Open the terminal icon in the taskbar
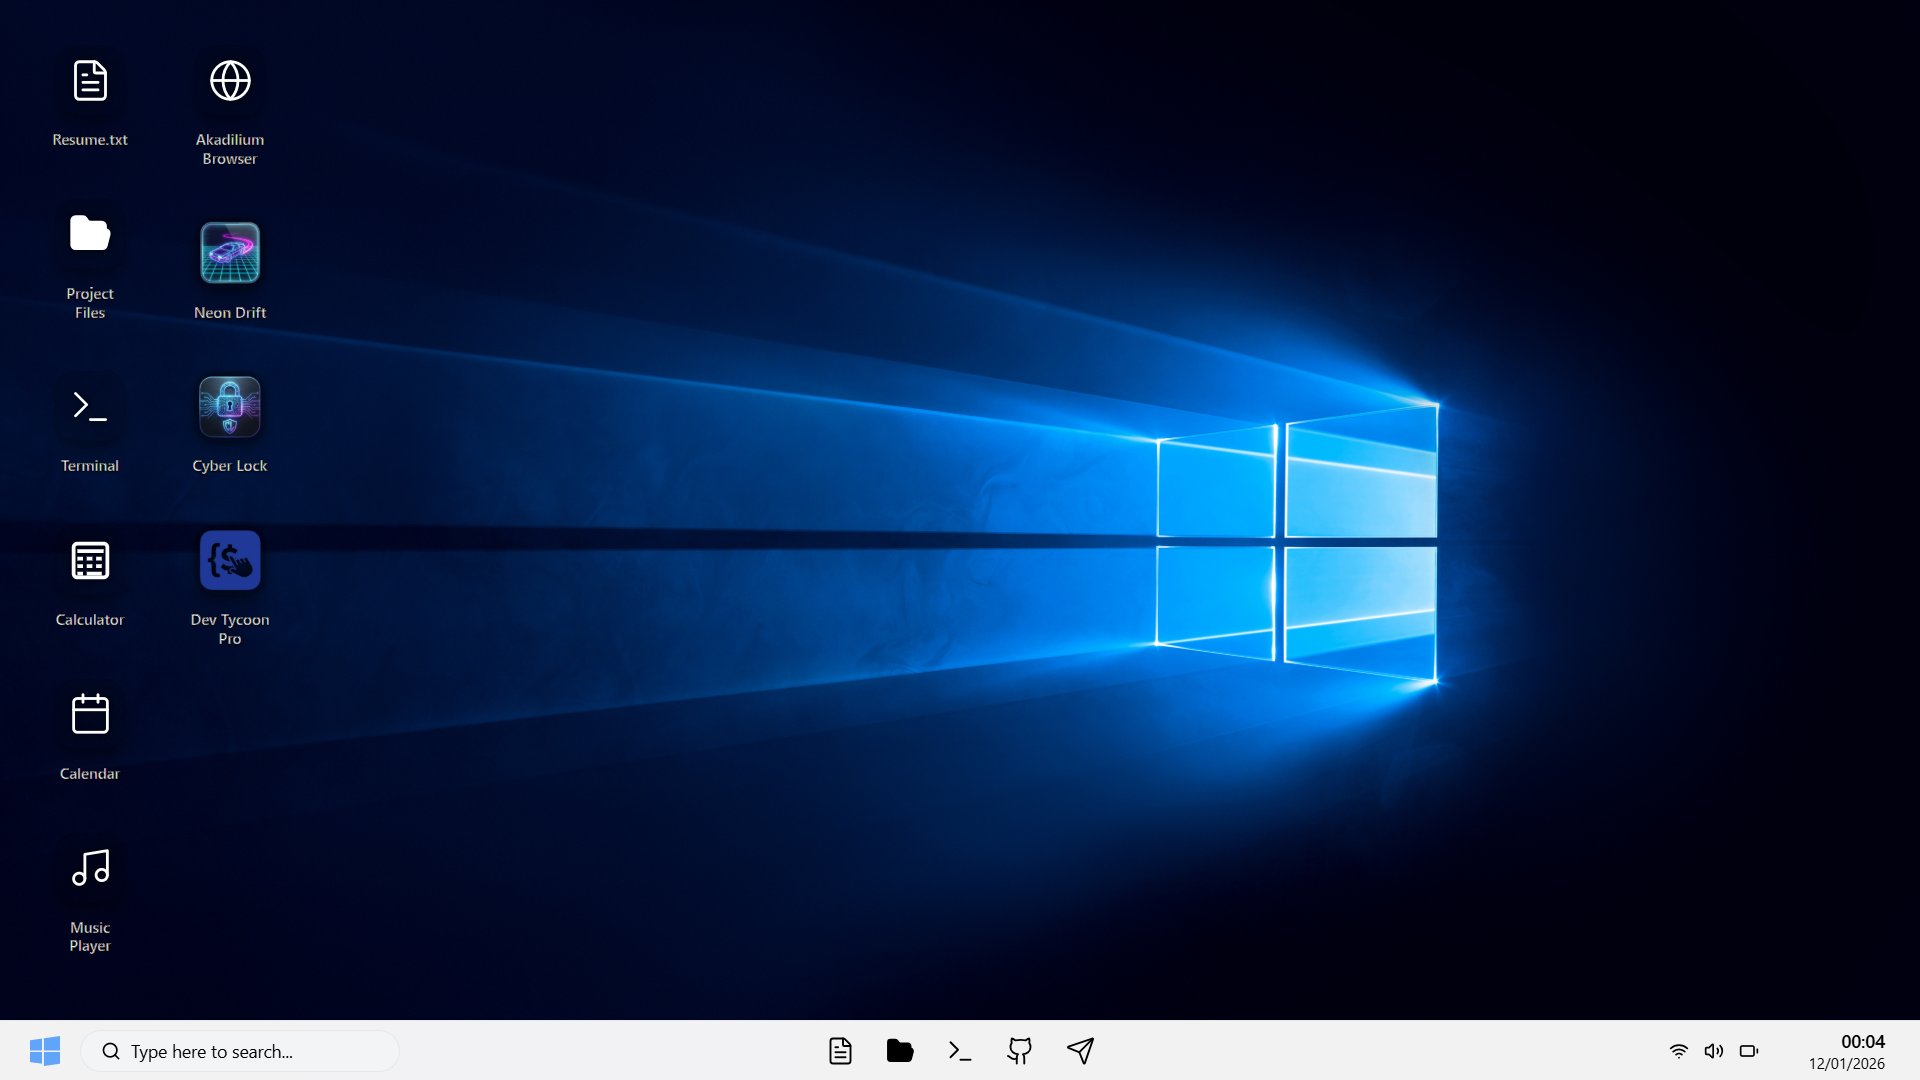 [960, 1051]
